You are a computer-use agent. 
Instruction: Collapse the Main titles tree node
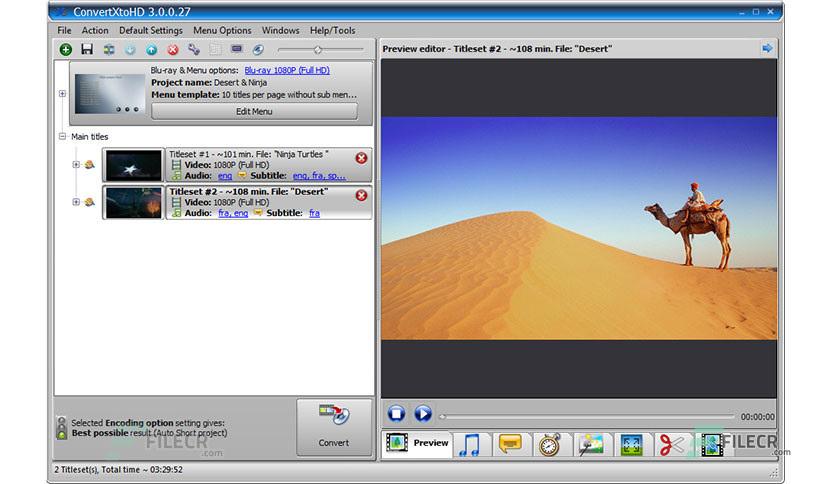(x=62, y=136)
